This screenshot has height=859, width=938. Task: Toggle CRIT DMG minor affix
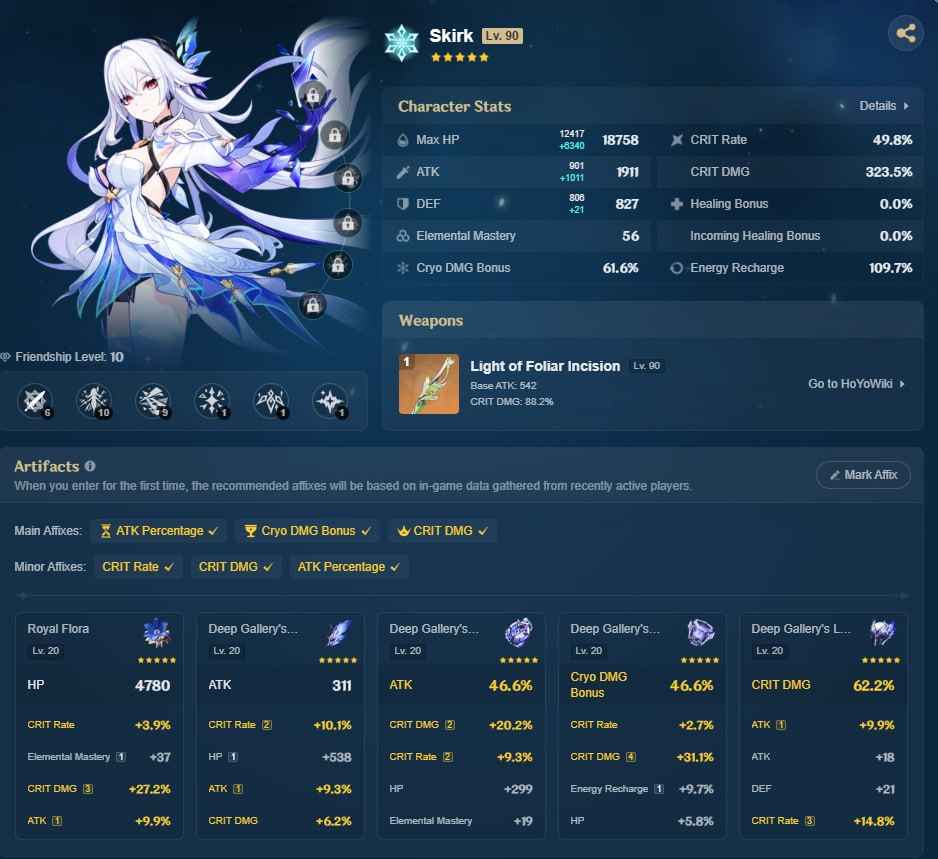235,566
